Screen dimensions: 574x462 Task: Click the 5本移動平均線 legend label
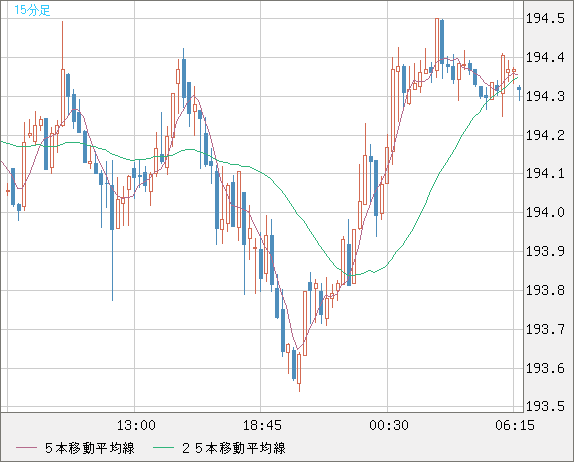pos(90,448)
